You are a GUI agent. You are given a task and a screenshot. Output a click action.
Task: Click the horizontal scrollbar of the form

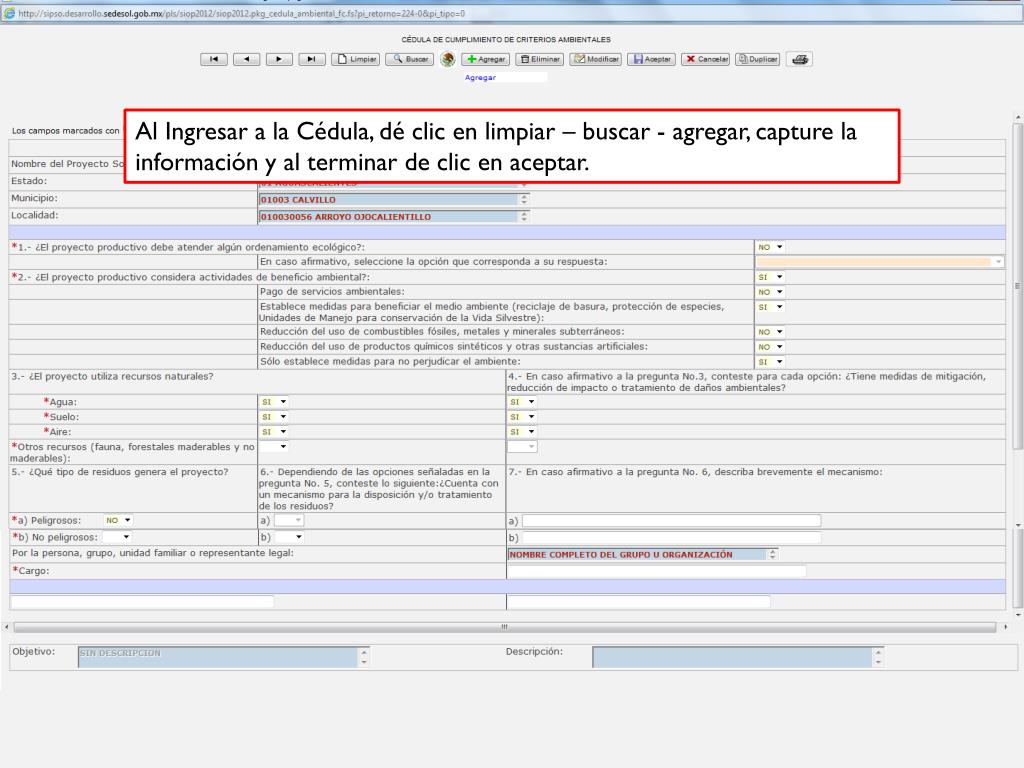click(x=504, y=627)
